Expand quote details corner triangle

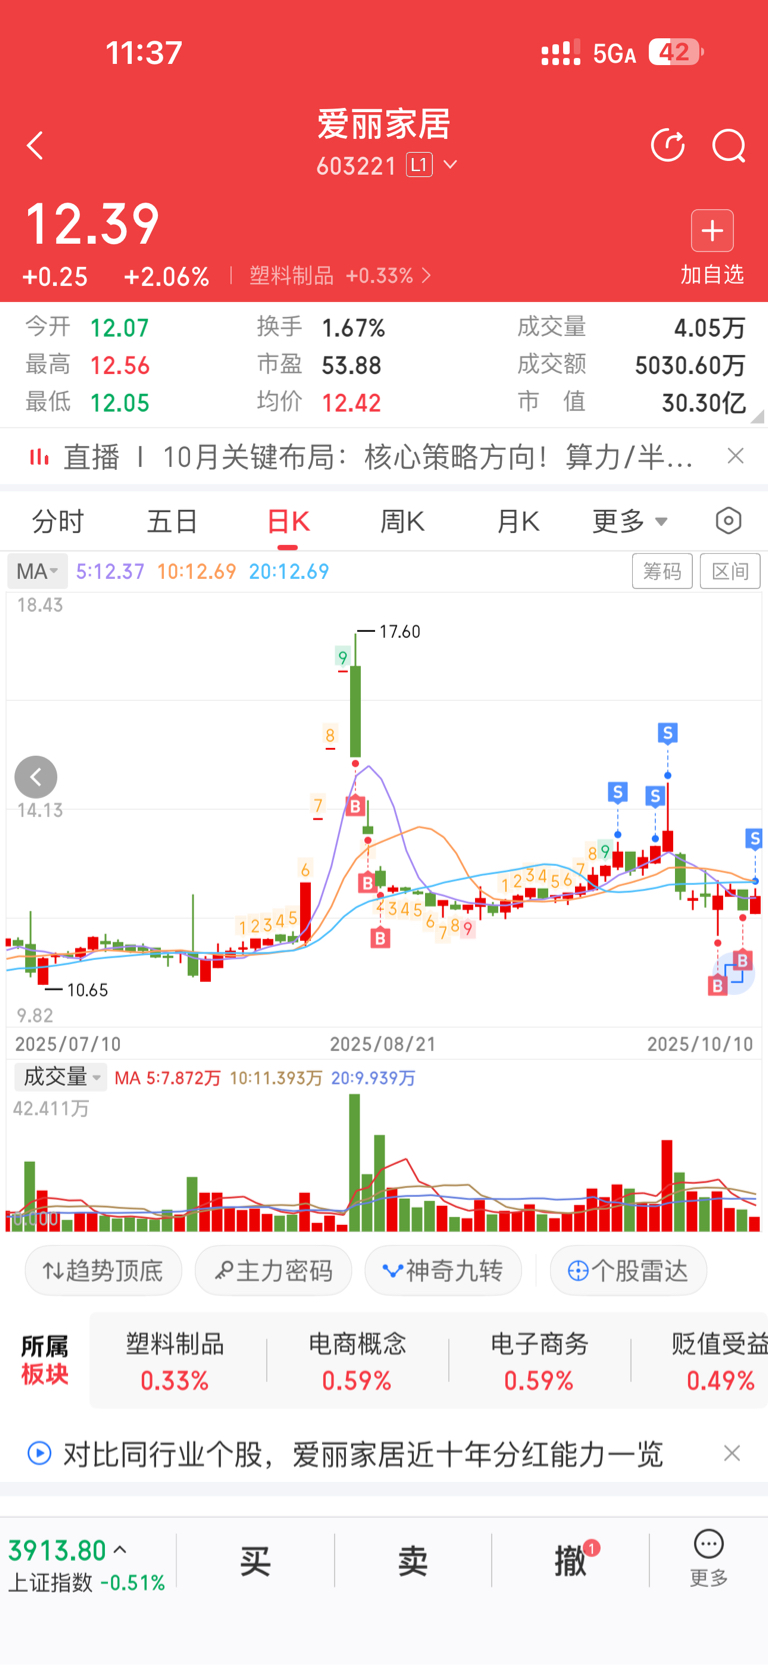[757, 417]
